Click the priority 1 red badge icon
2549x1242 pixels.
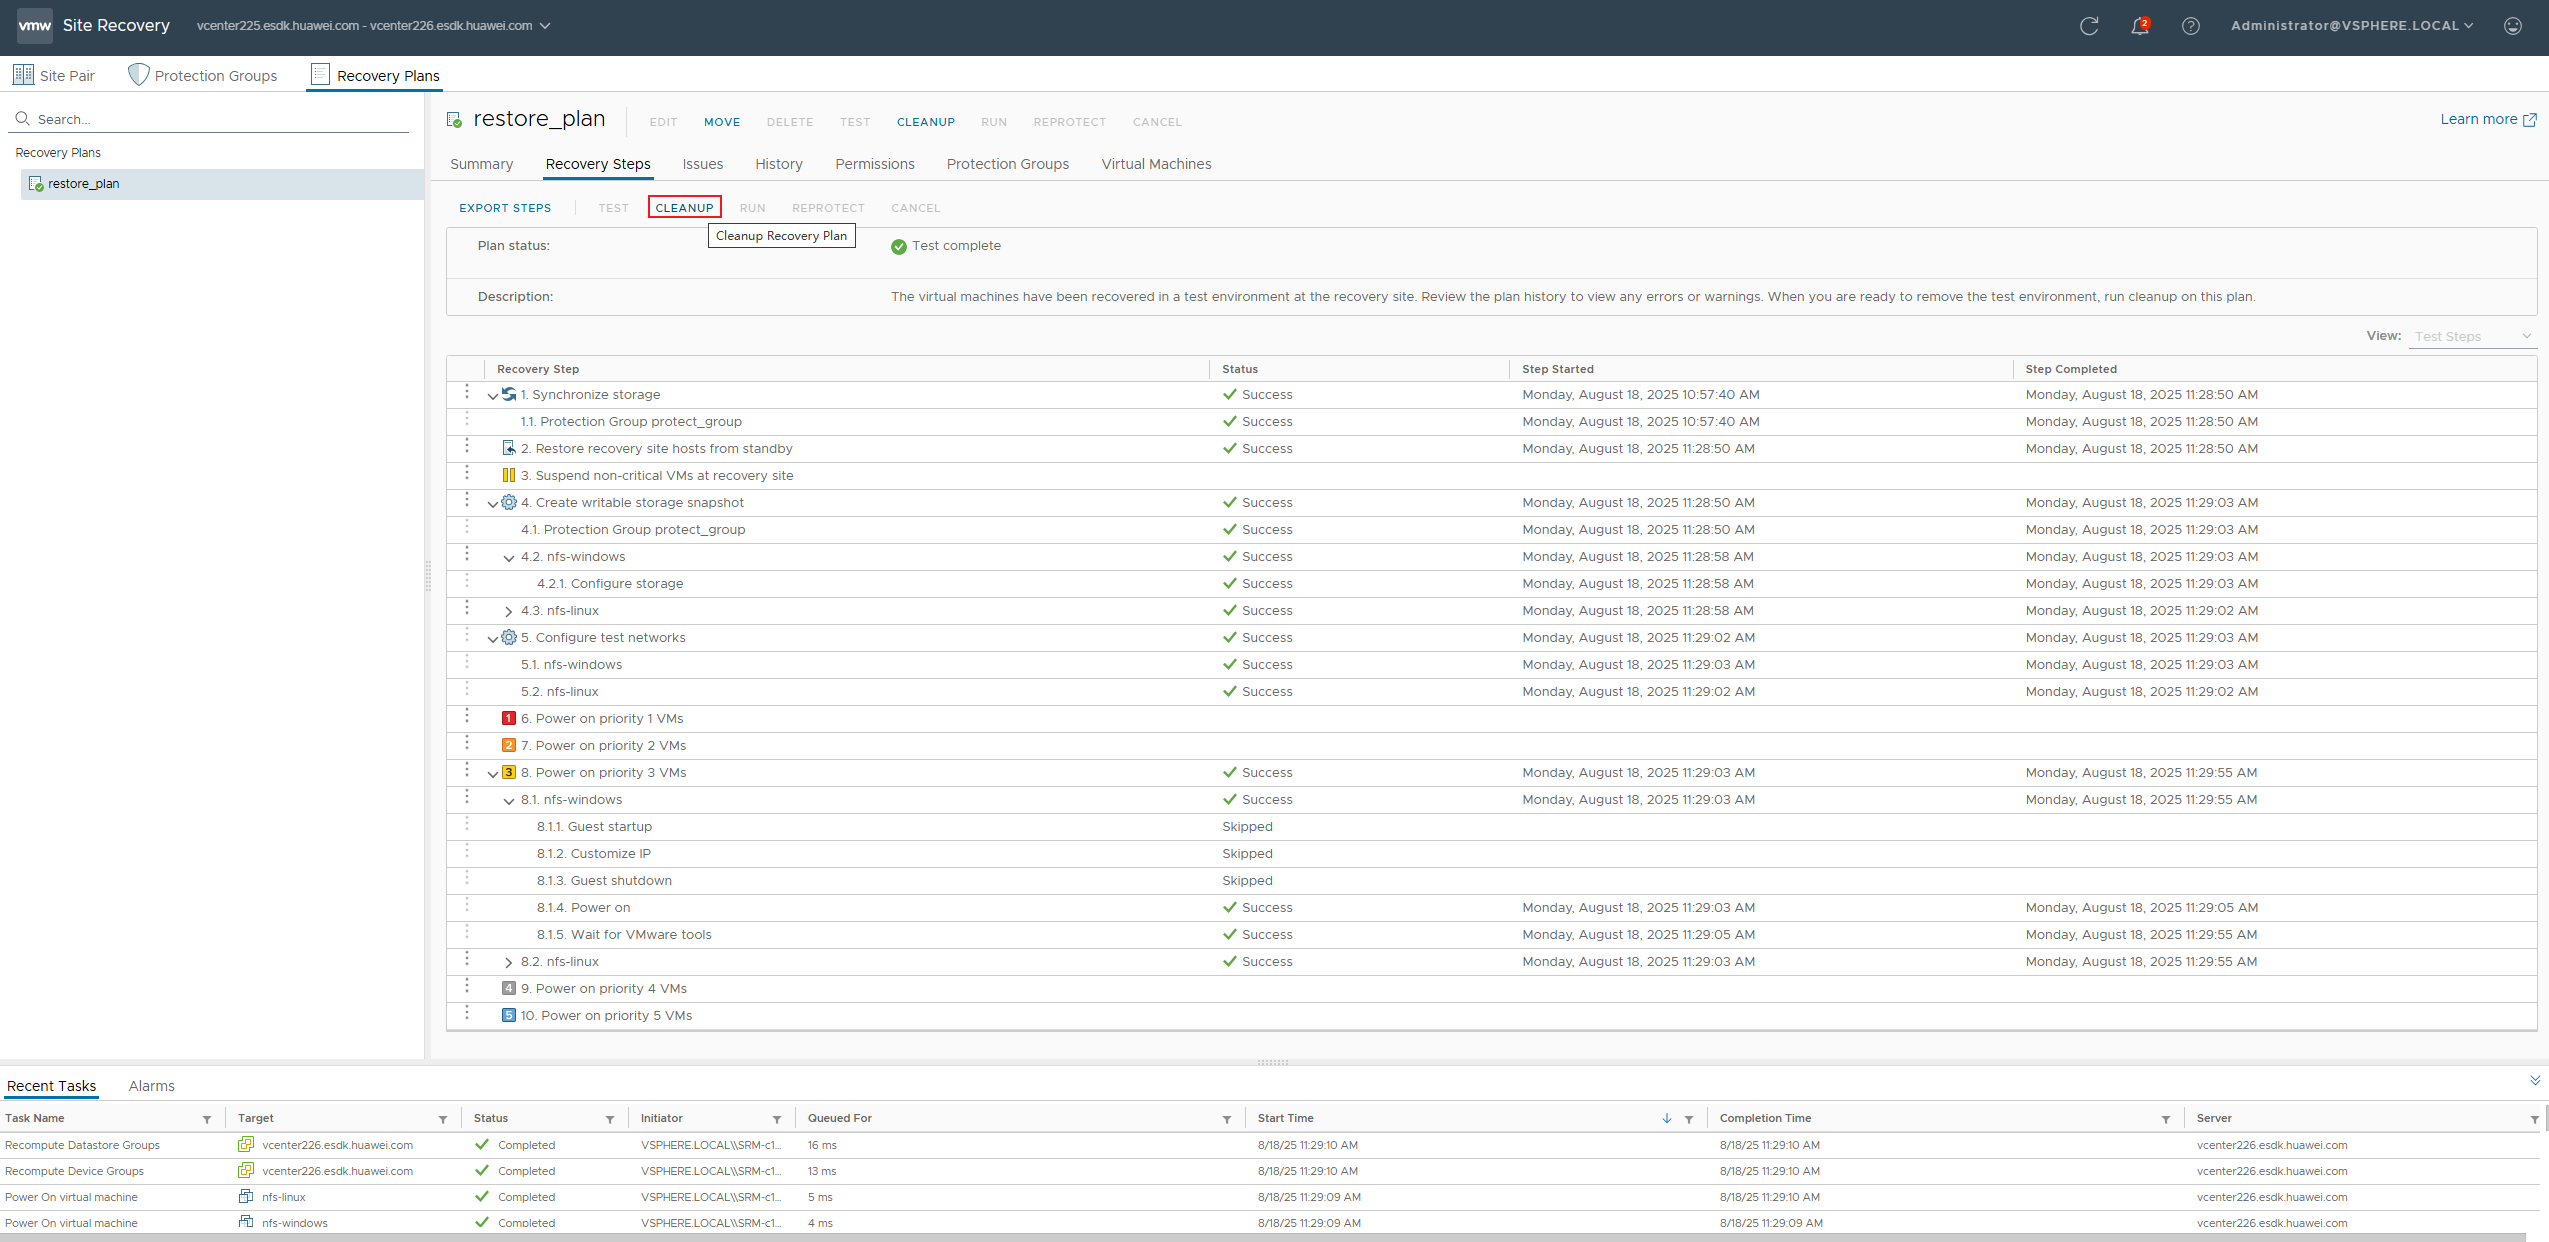pyautogui.click(x=509, y=718)
